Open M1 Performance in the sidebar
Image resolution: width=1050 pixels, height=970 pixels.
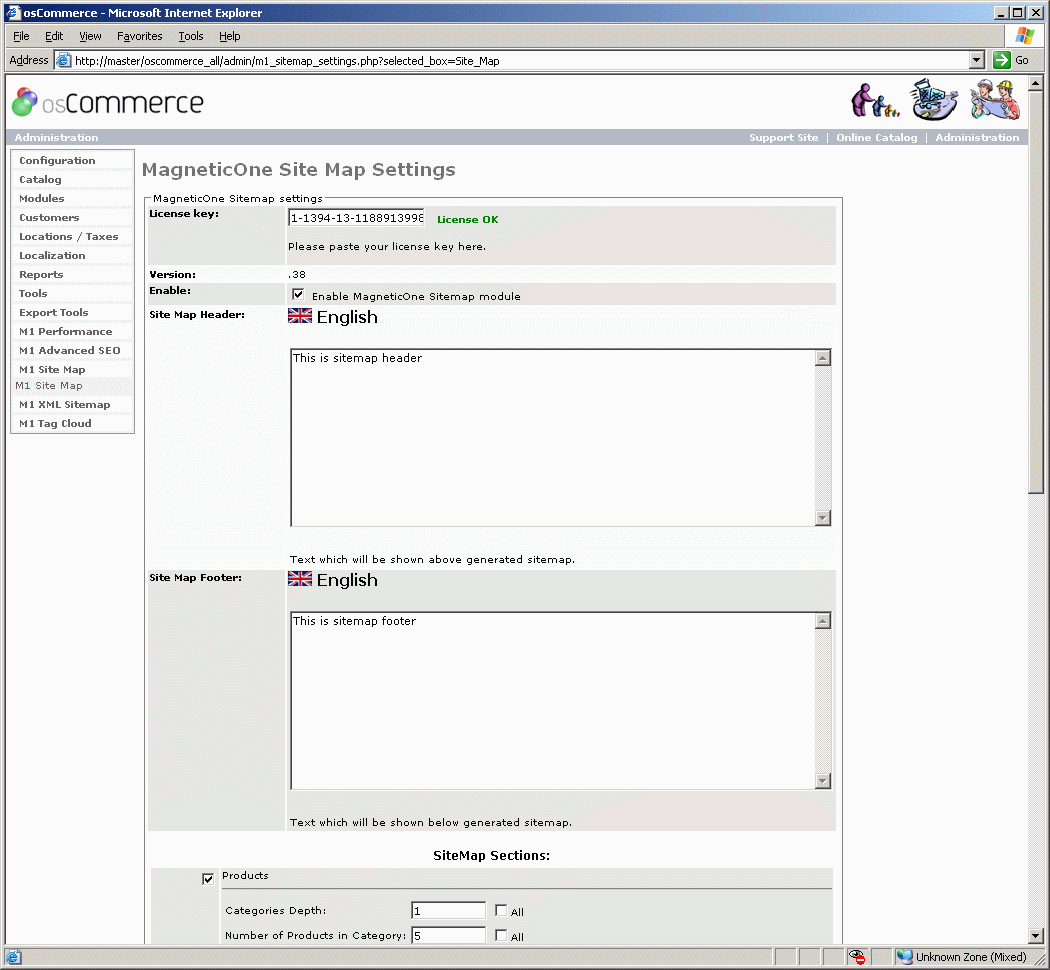[66, 331]
